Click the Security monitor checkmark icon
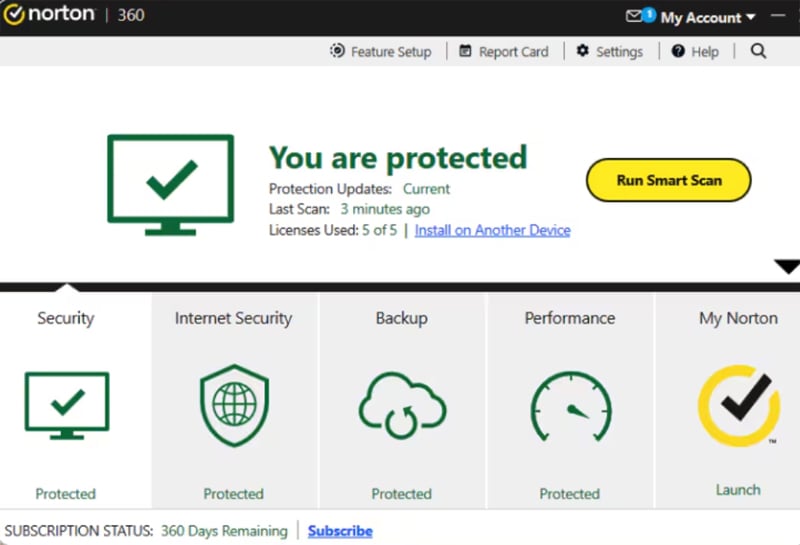Viewport: 800px width, 545px height. coord(66,405)
